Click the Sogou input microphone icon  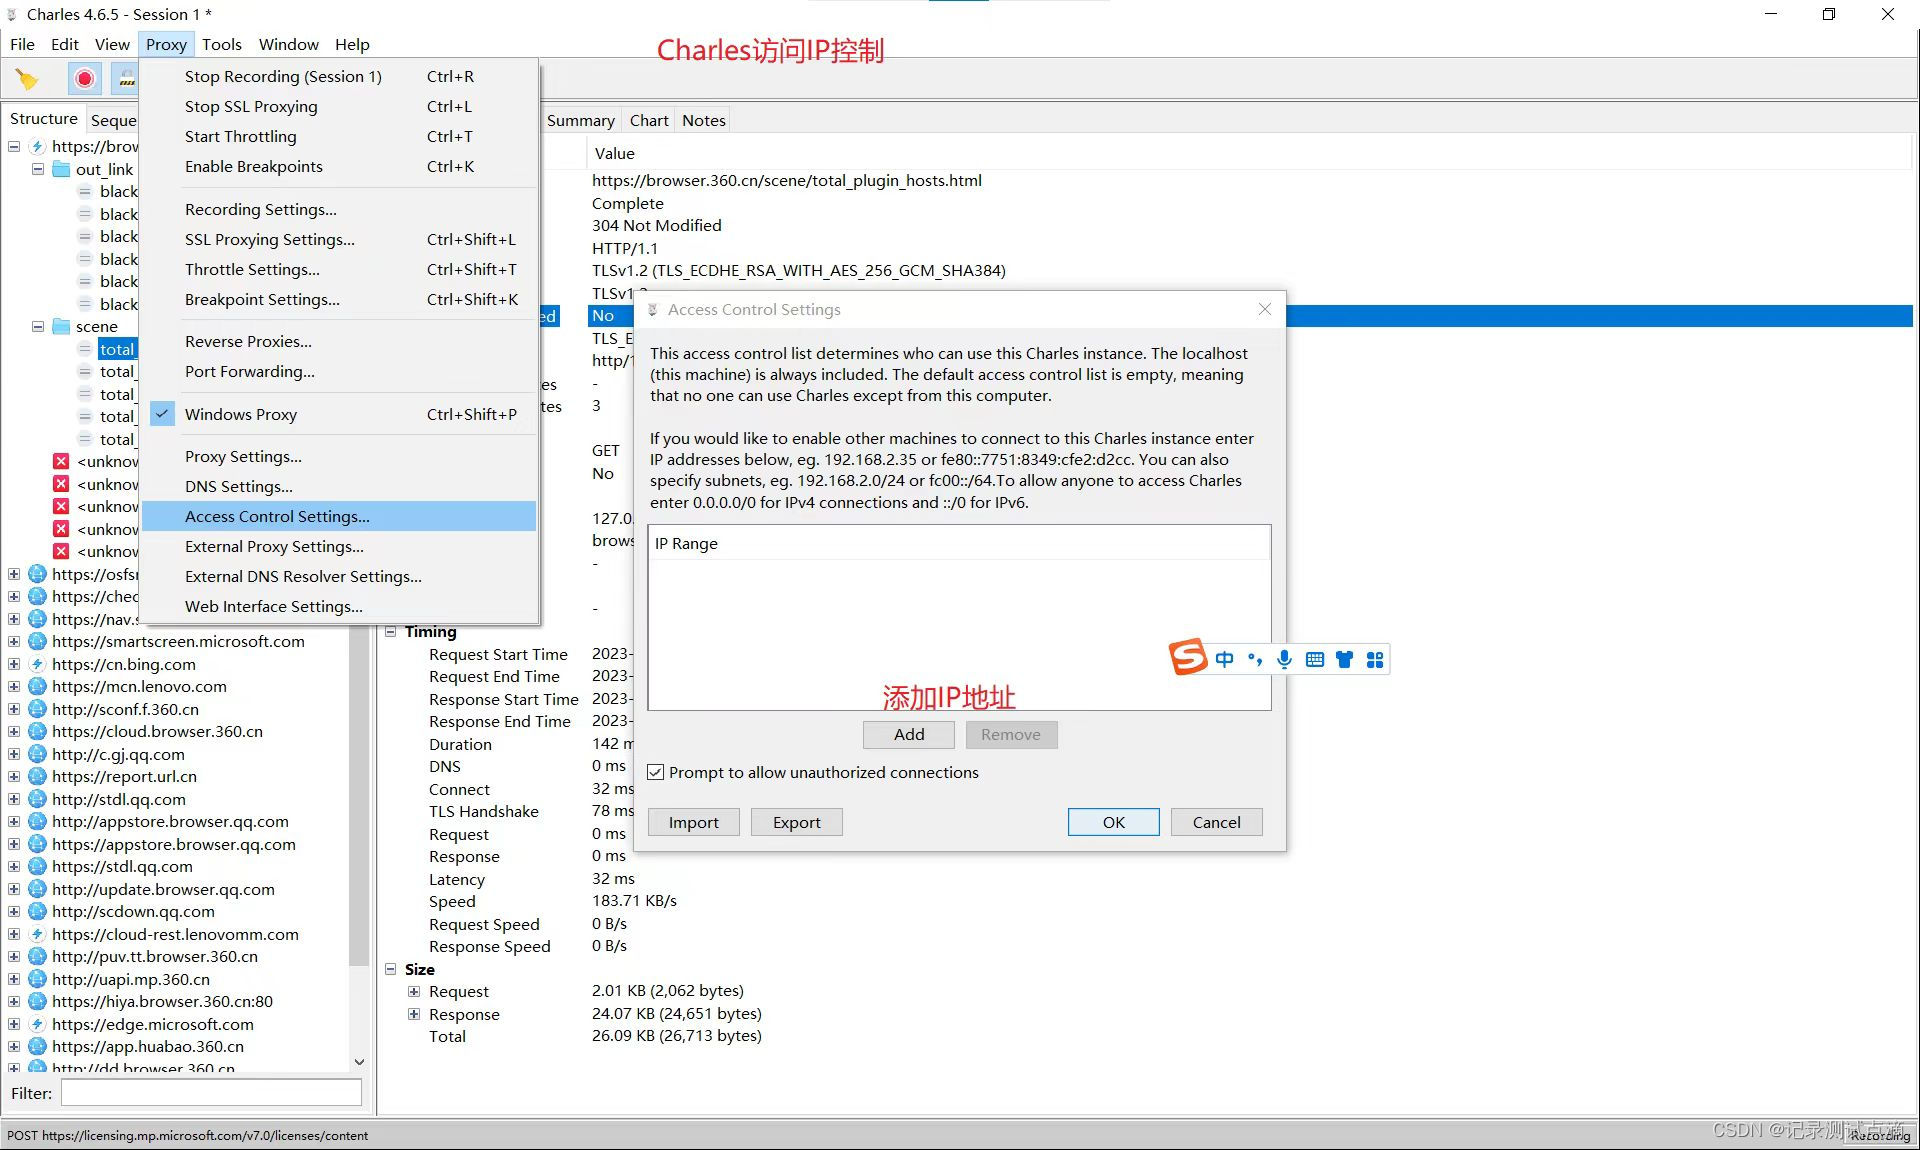(x=1285, y=659)
